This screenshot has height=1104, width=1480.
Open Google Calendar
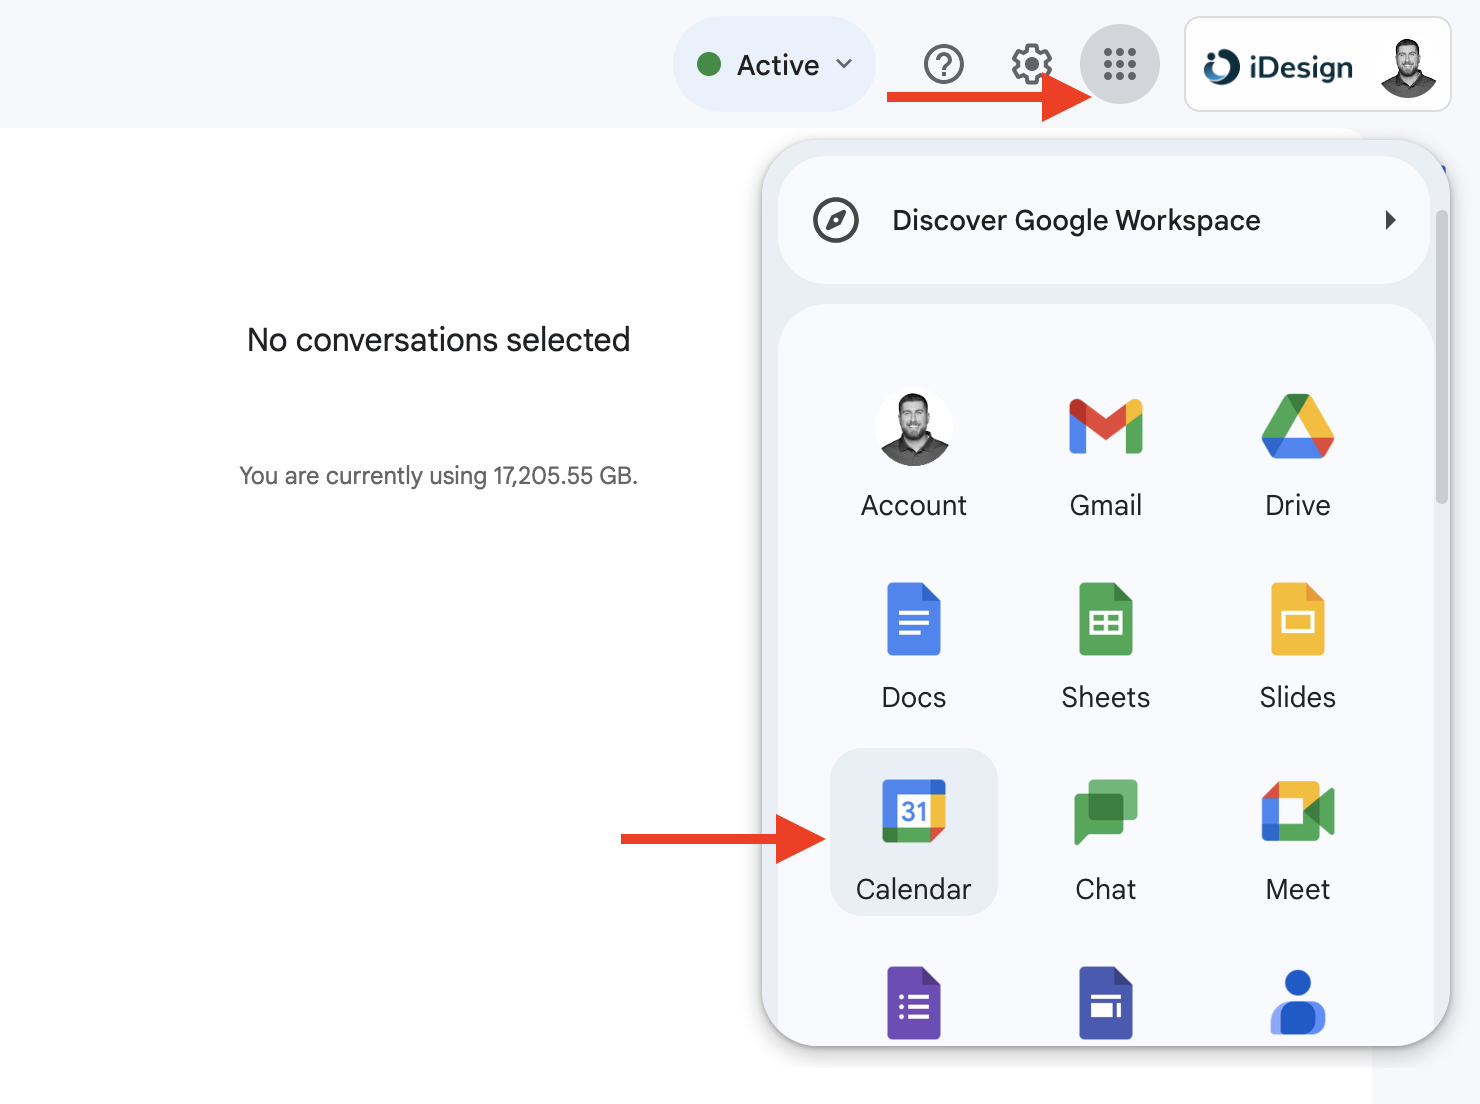pos(914,832)
